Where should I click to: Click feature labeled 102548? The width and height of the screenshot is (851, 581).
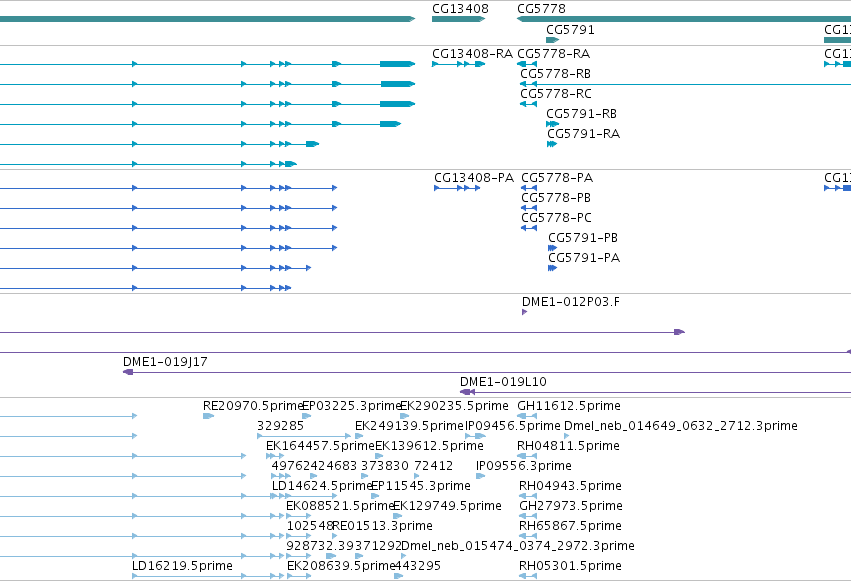coord(299,537)
